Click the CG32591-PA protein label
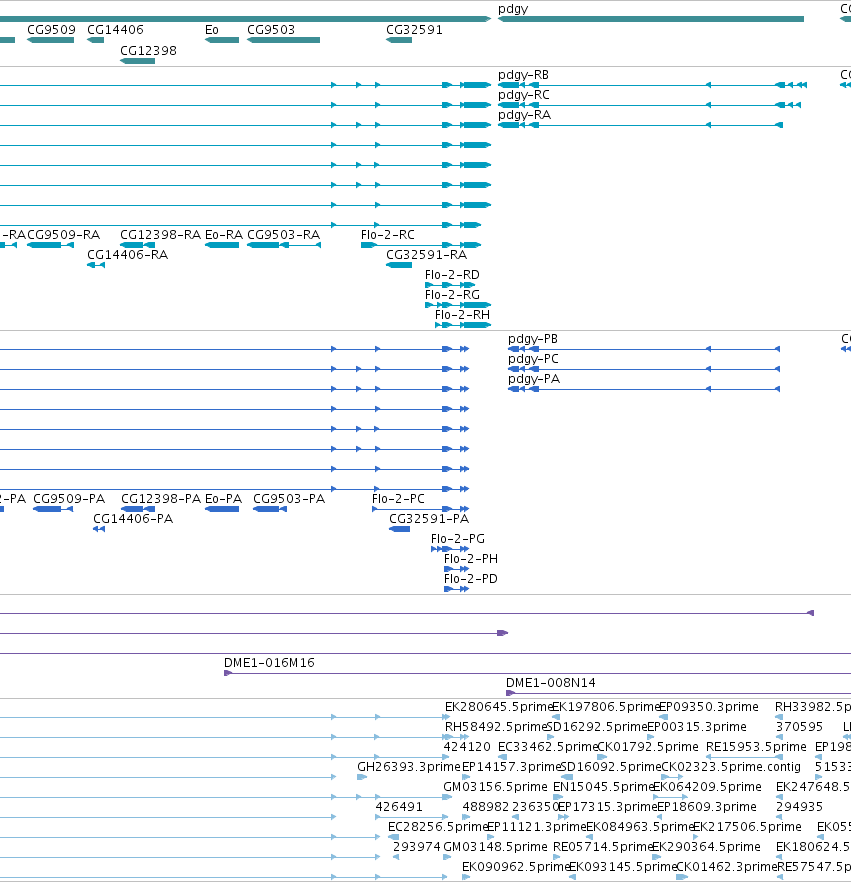The image size is (851, 882). (429, 519)
